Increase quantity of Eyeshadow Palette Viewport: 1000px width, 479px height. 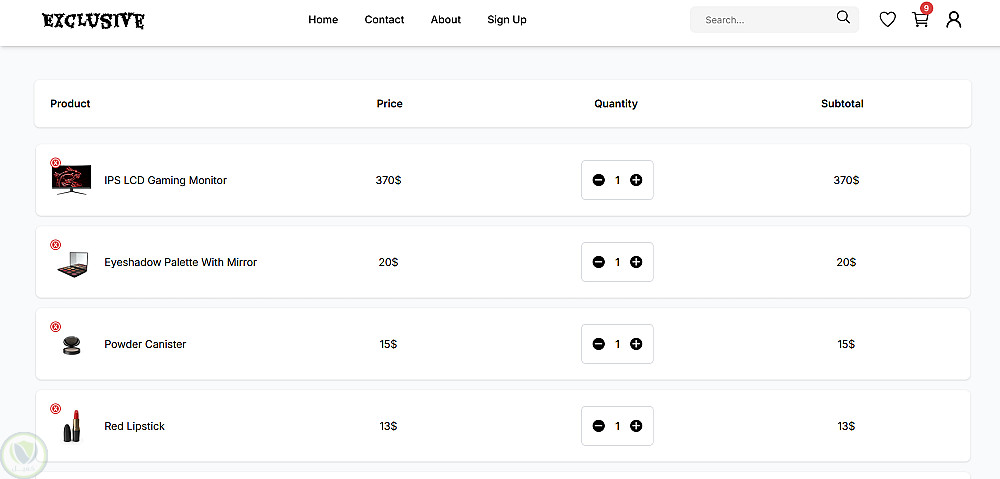click(636, 262)
